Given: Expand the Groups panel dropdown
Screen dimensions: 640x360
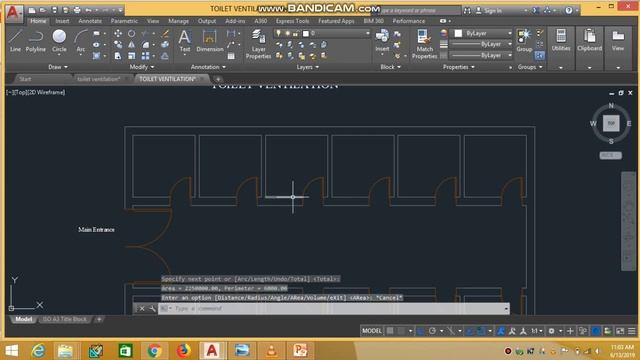Looking at the screenshot, I should [x=530, y=67].
